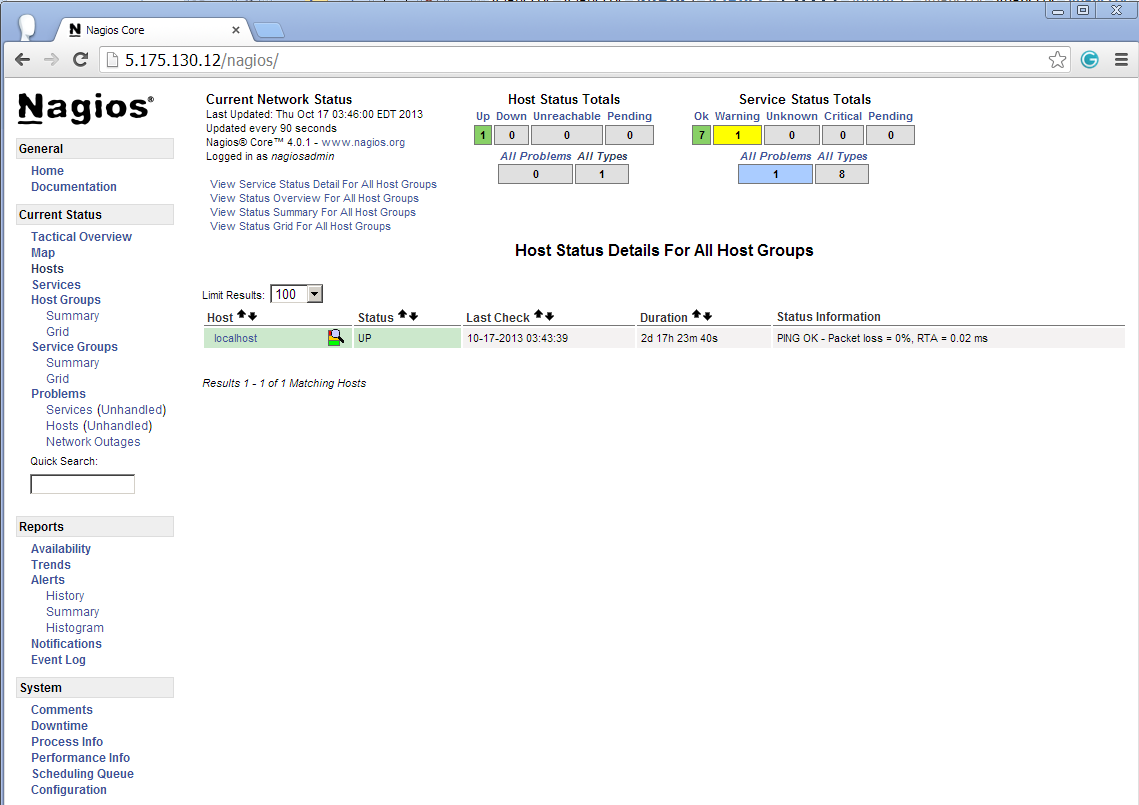Go to Hosts page

pos(47,269)
